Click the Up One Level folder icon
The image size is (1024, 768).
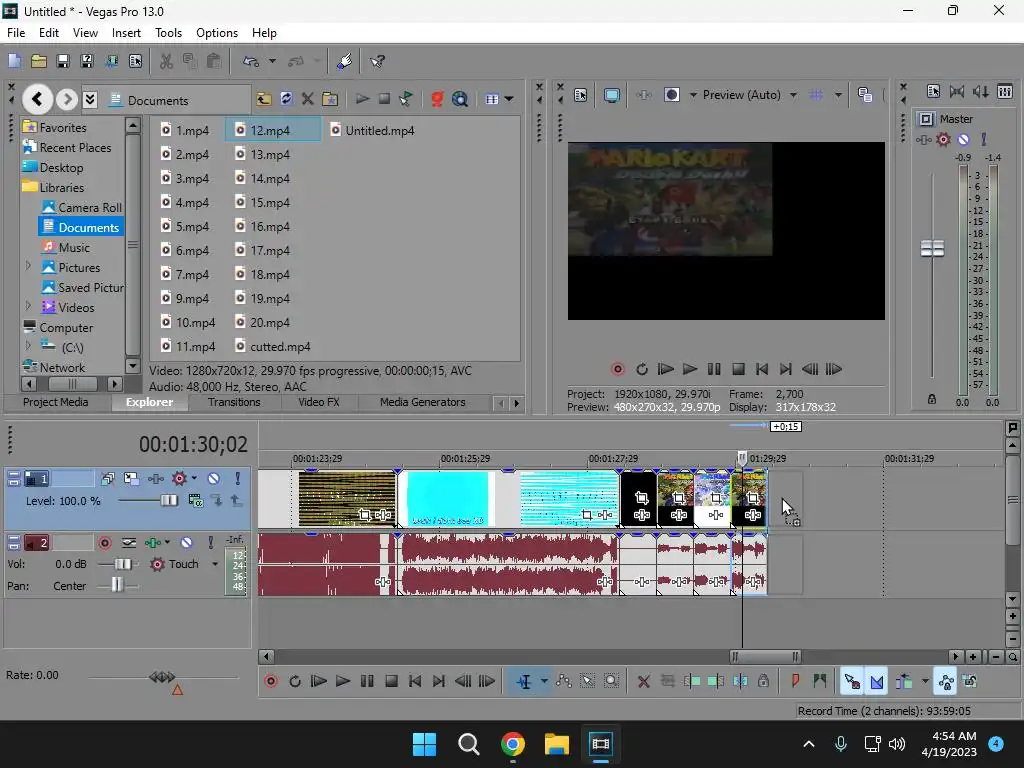[x=264, y=99]
